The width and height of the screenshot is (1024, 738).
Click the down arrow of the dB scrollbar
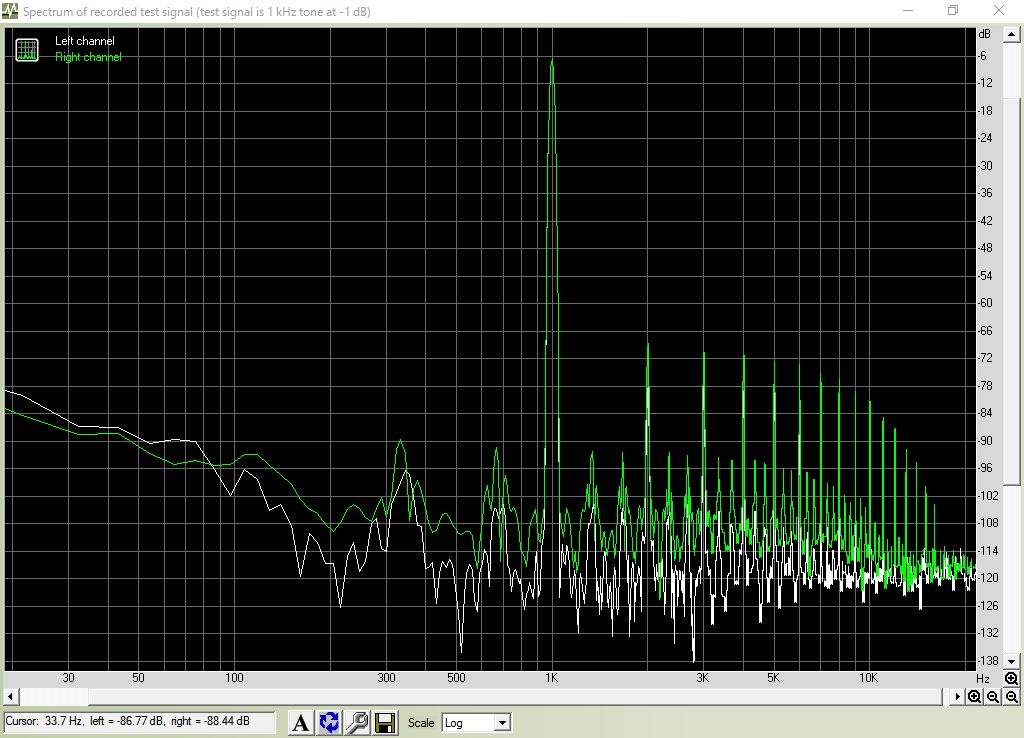click(1012, 661)
